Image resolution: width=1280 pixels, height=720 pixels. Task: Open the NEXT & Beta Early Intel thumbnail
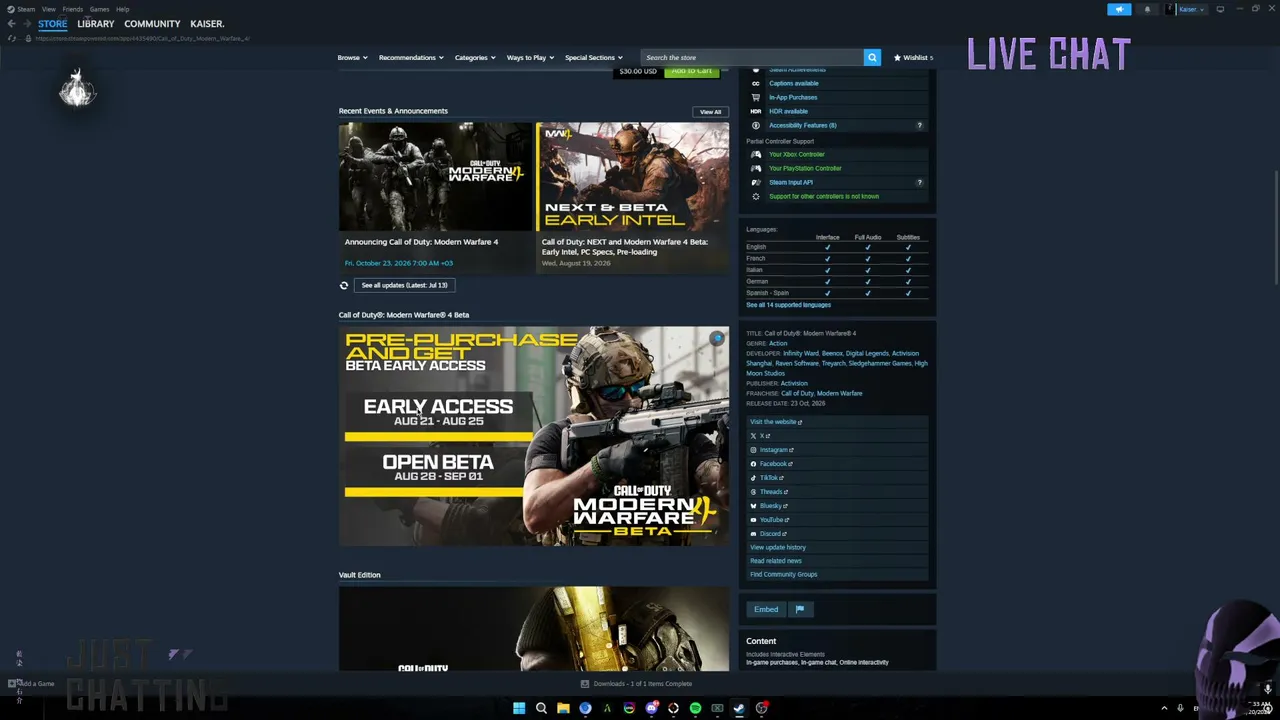632,177
